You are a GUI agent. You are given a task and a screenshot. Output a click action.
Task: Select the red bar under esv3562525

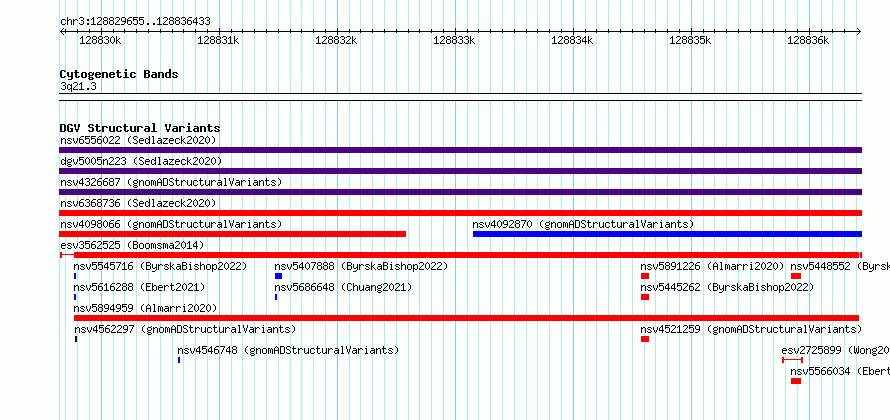460,255
